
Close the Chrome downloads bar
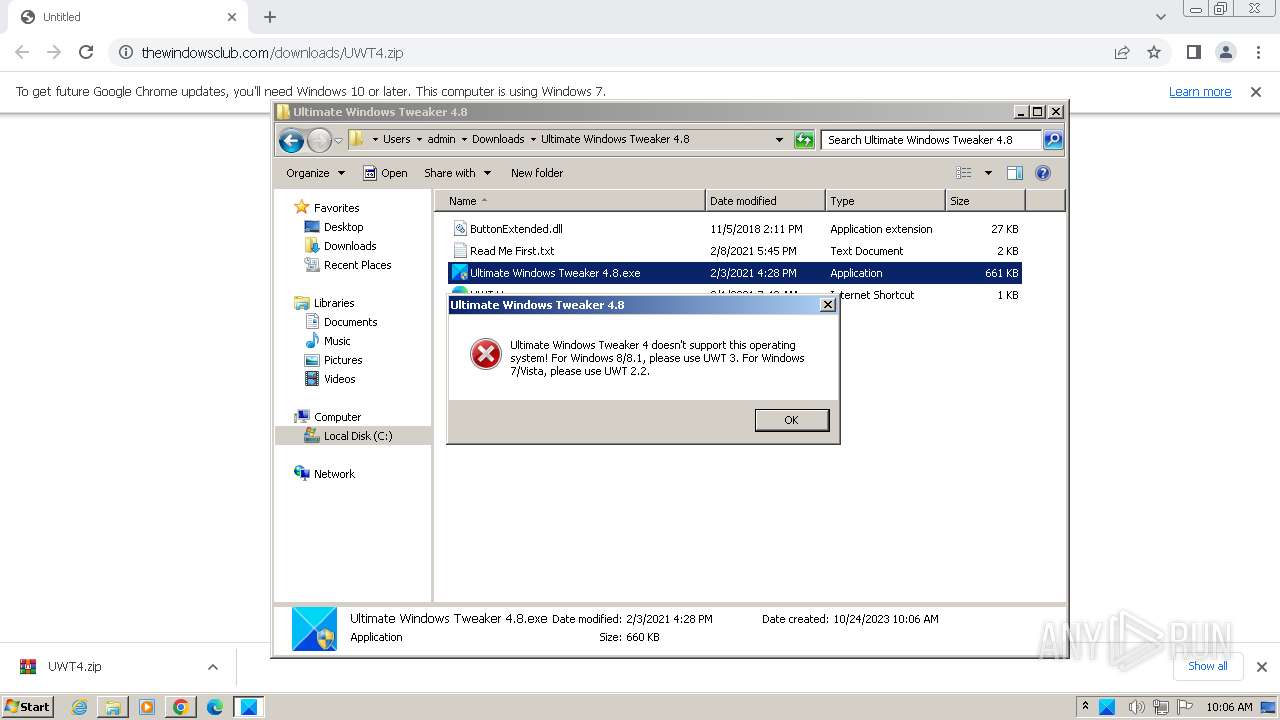pyautogui.click(x=1261, y=667)
